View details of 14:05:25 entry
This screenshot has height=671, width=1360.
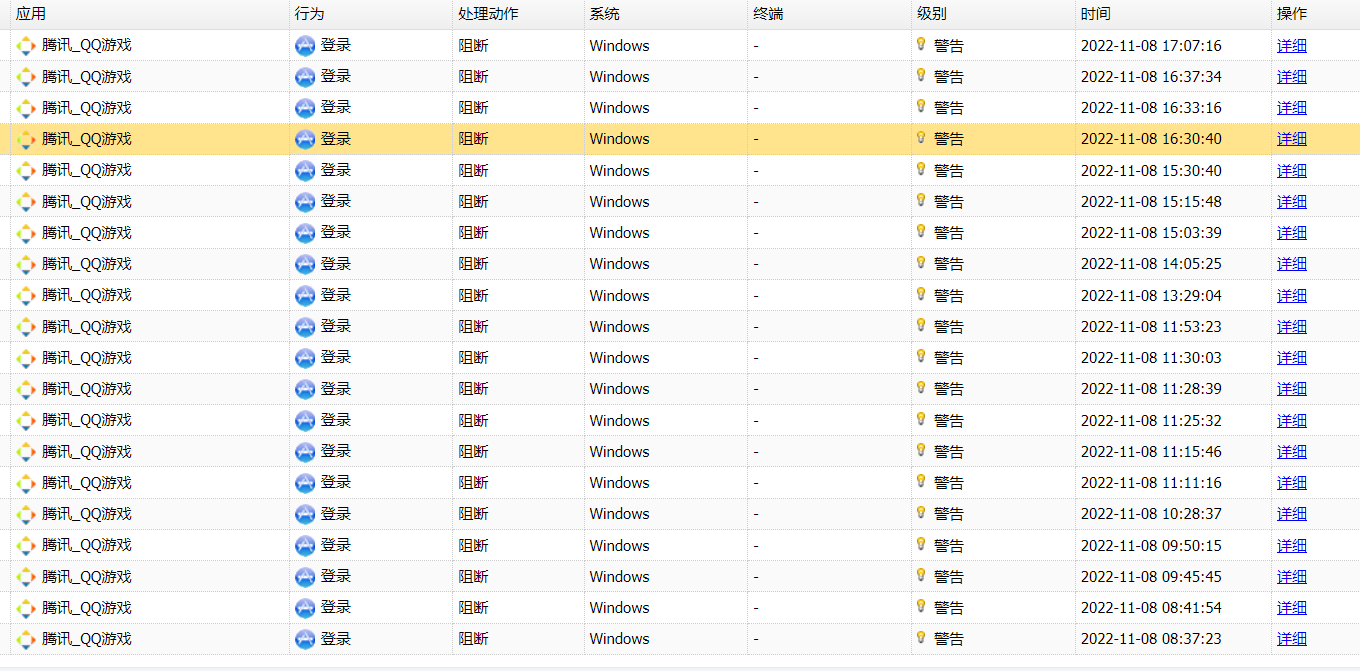[x=1292, y=264]
